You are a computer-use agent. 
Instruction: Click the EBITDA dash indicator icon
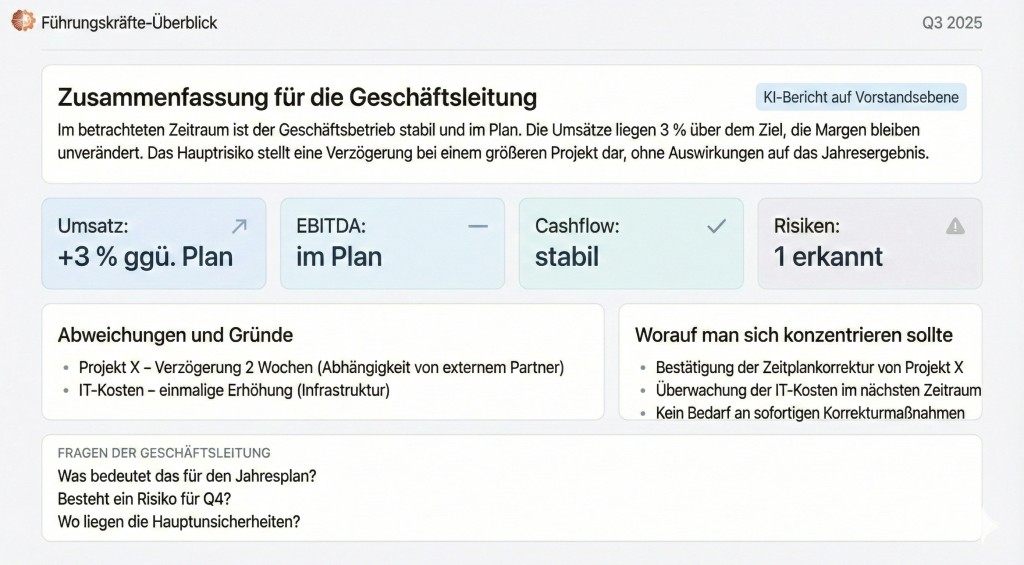pos(478,226)
